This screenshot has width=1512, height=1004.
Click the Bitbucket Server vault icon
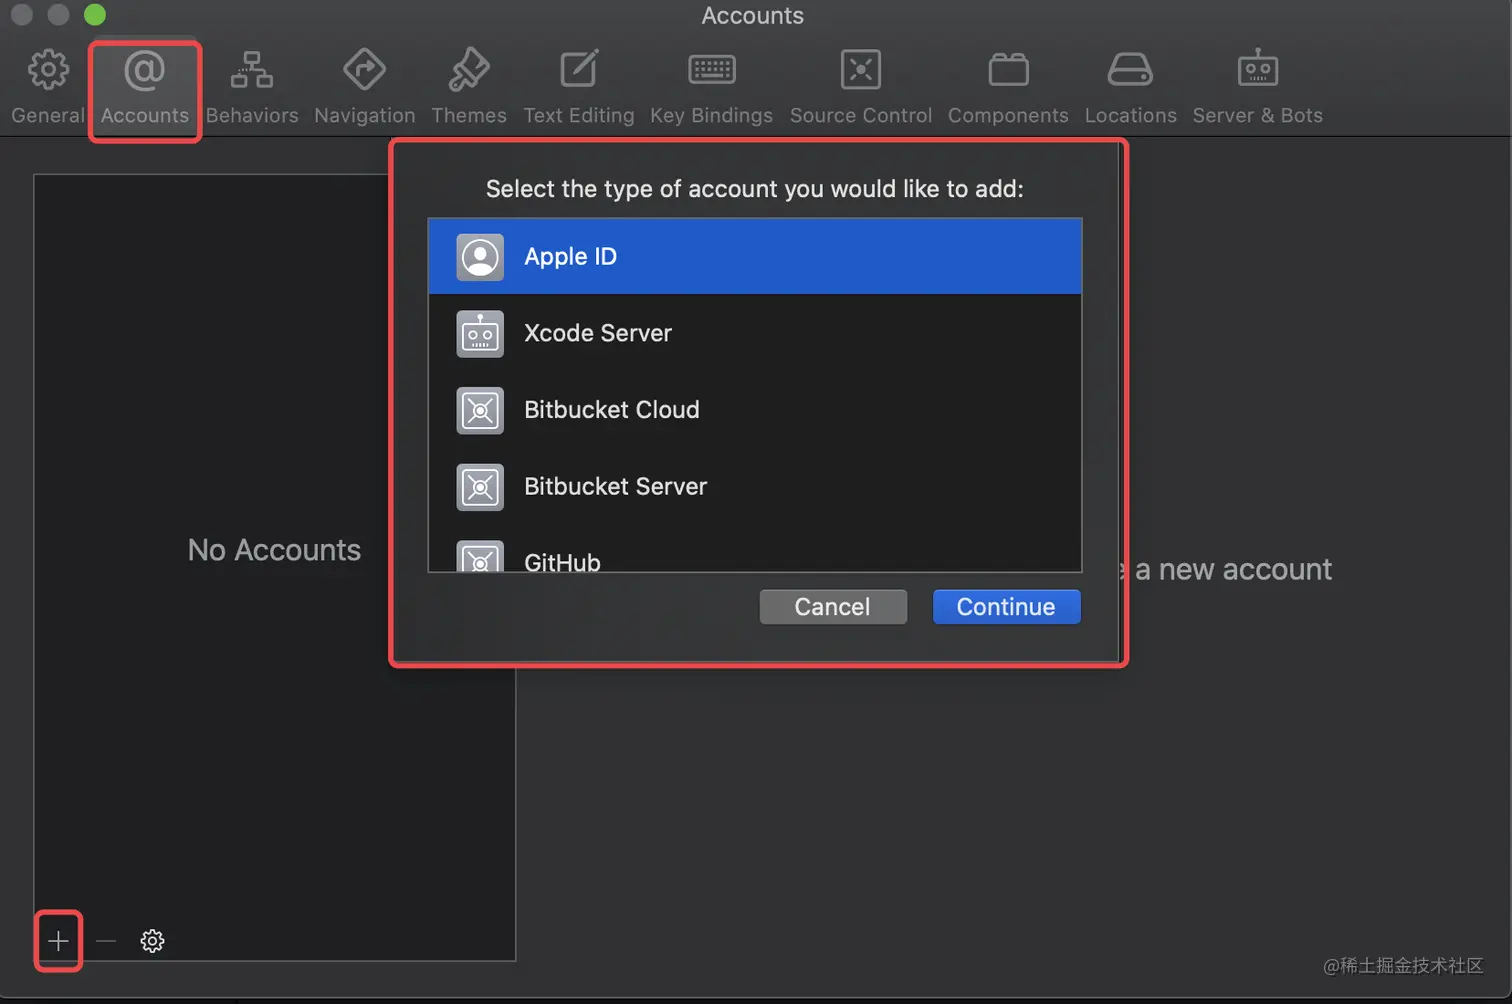point(480,487)
